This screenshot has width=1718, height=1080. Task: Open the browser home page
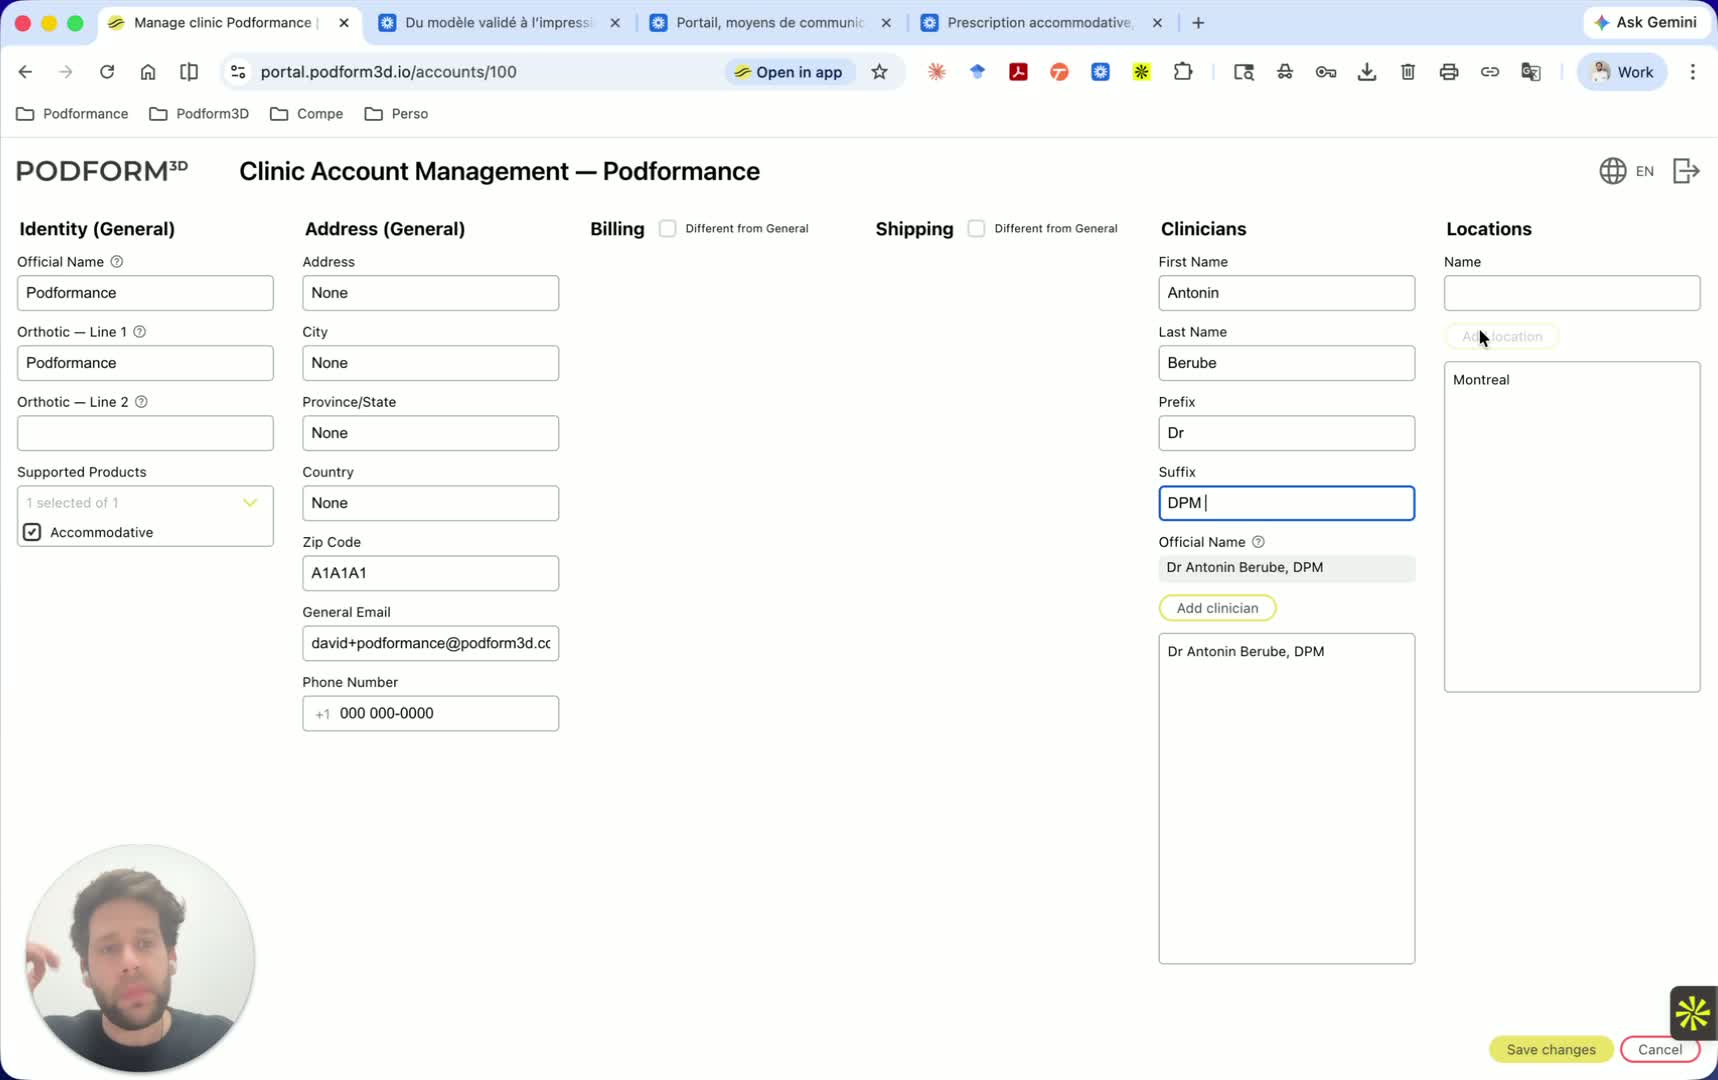click(148, 72)
